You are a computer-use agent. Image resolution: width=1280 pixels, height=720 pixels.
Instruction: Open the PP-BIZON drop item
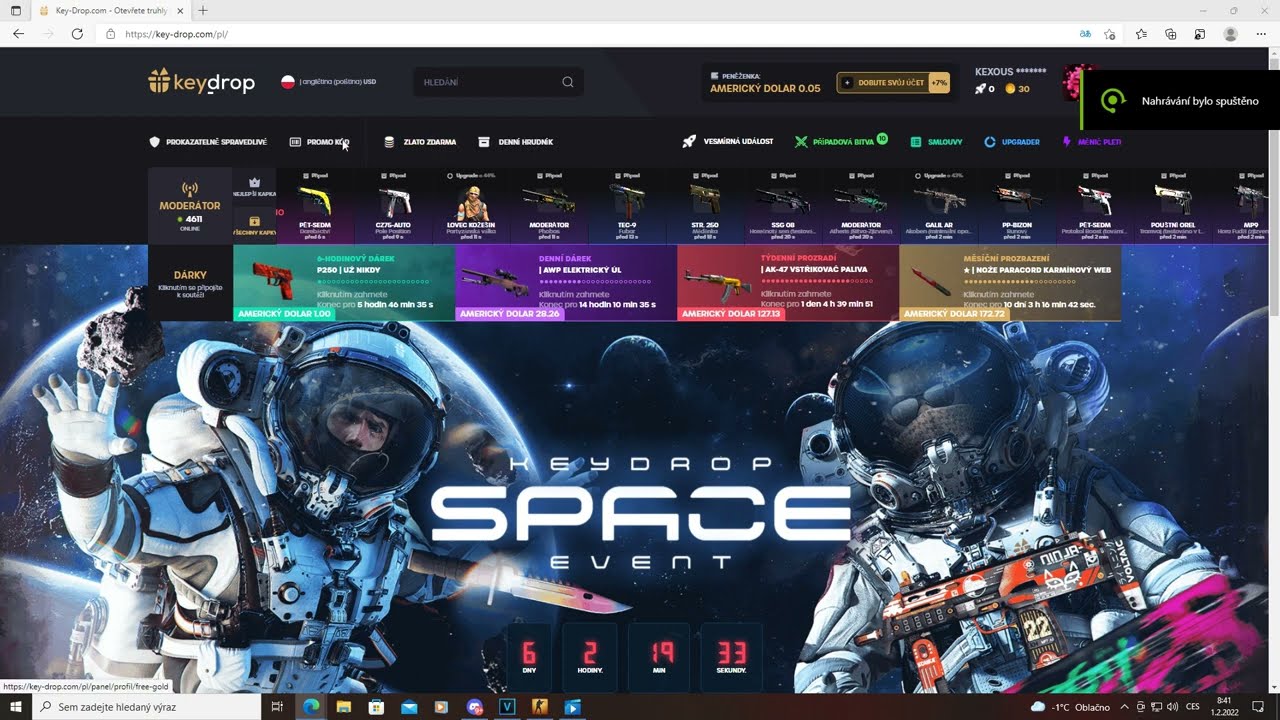pyautogui.click(x=1017, y=205)
